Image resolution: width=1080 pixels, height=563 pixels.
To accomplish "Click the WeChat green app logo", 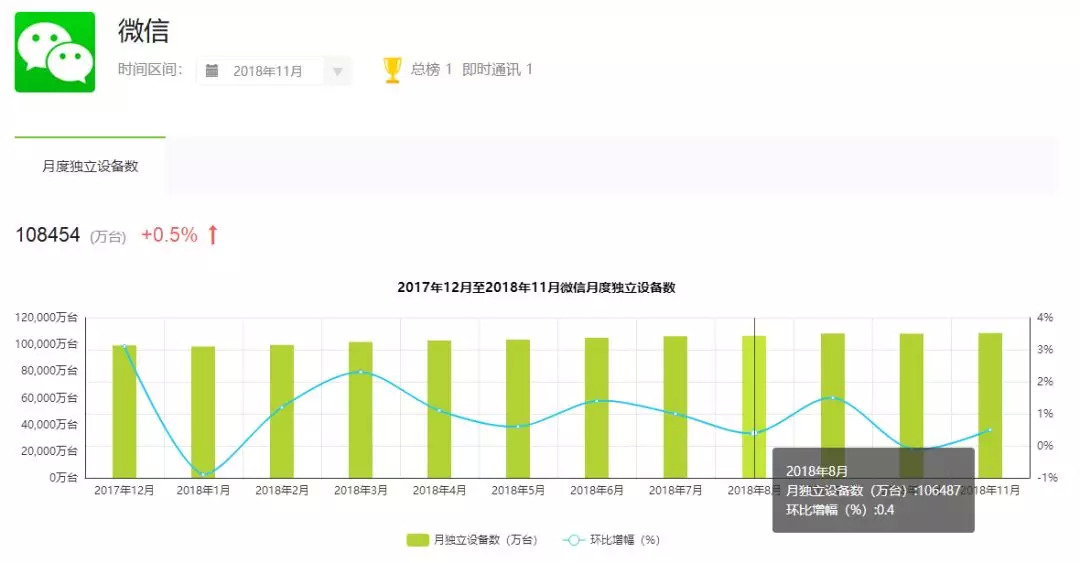I will coord(55,52).
